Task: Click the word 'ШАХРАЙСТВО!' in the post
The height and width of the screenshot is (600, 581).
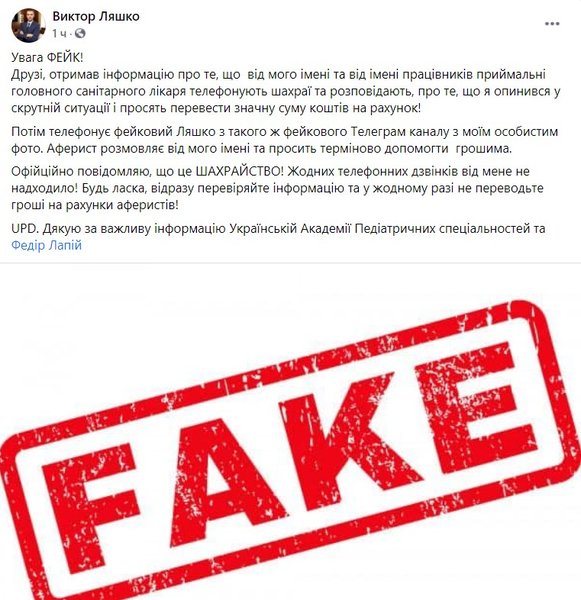Action: pyautogui.click(x=240, y=171)
